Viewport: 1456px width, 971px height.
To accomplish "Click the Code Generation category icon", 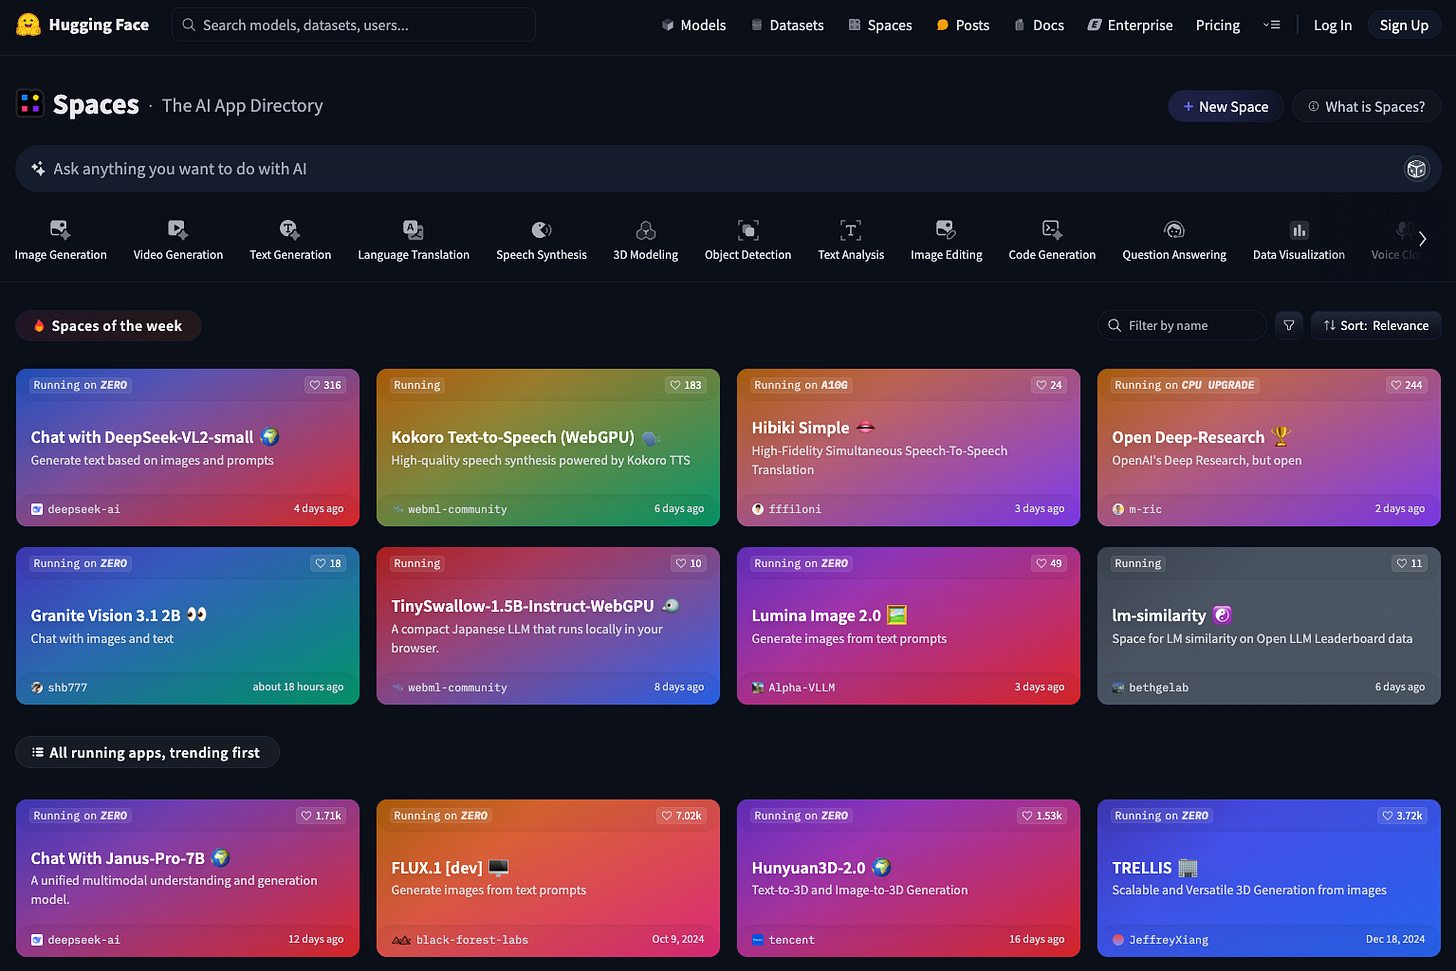I will coord(1052,230).
